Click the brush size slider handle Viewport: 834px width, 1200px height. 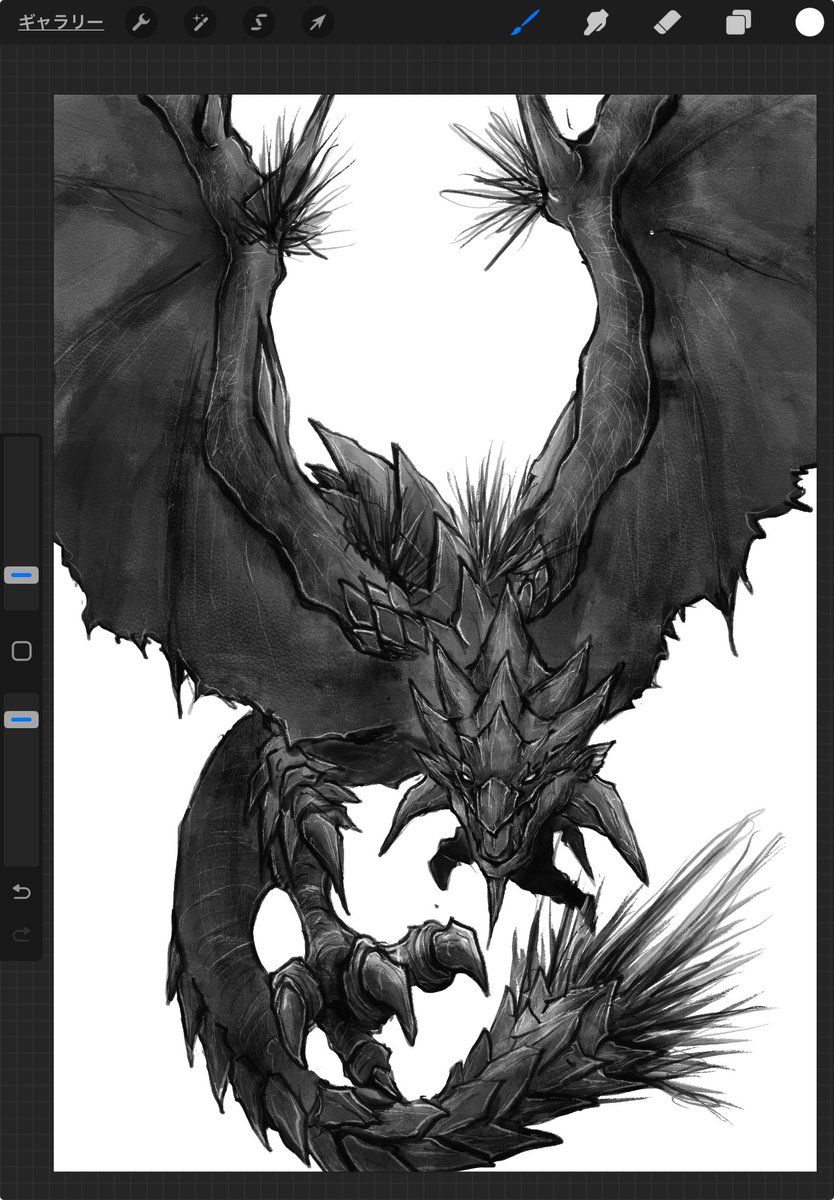click(21, 575)
